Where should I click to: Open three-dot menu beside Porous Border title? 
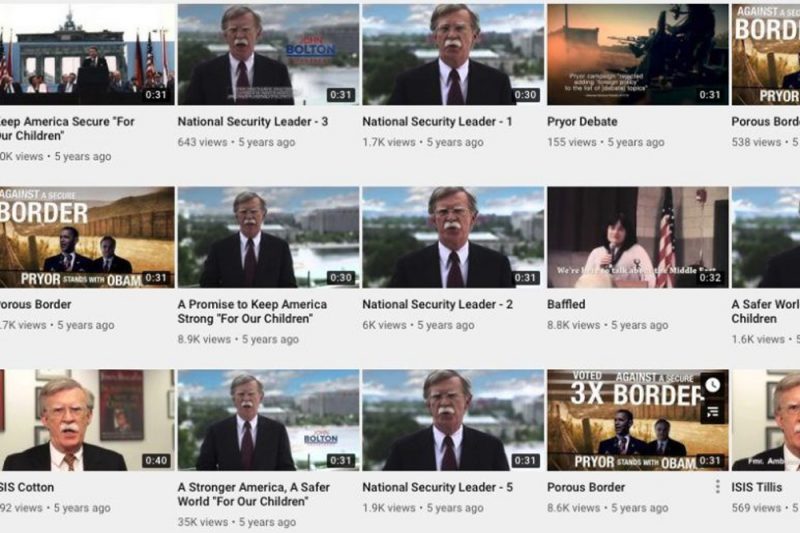tap(717, 487)
